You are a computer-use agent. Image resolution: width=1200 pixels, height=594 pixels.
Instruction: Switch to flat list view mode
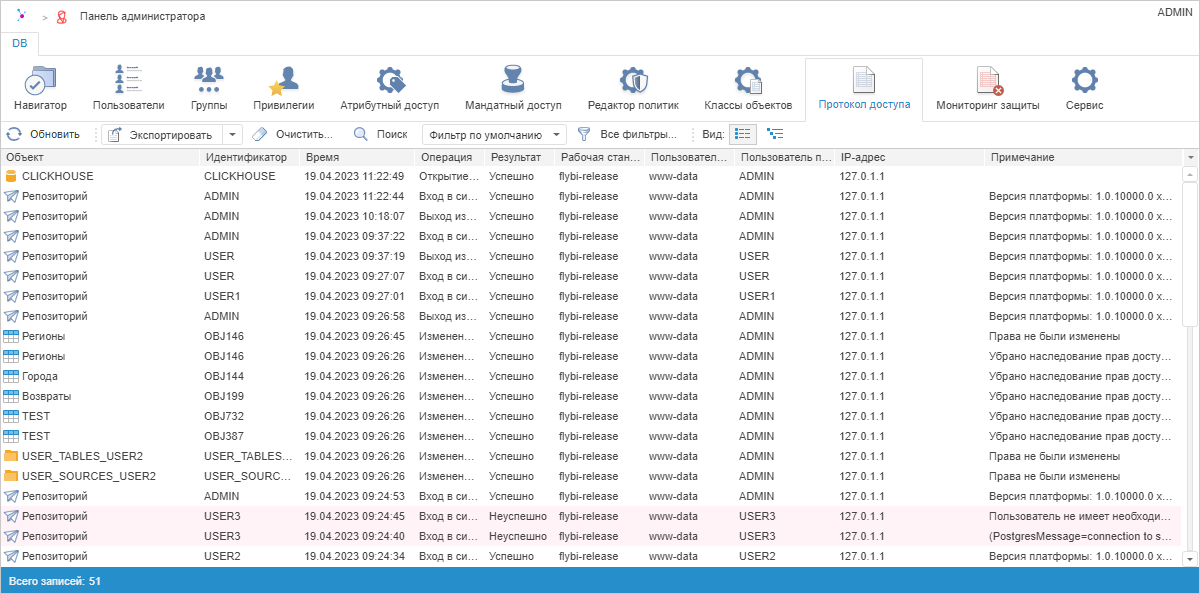click(x=743, y=134)
